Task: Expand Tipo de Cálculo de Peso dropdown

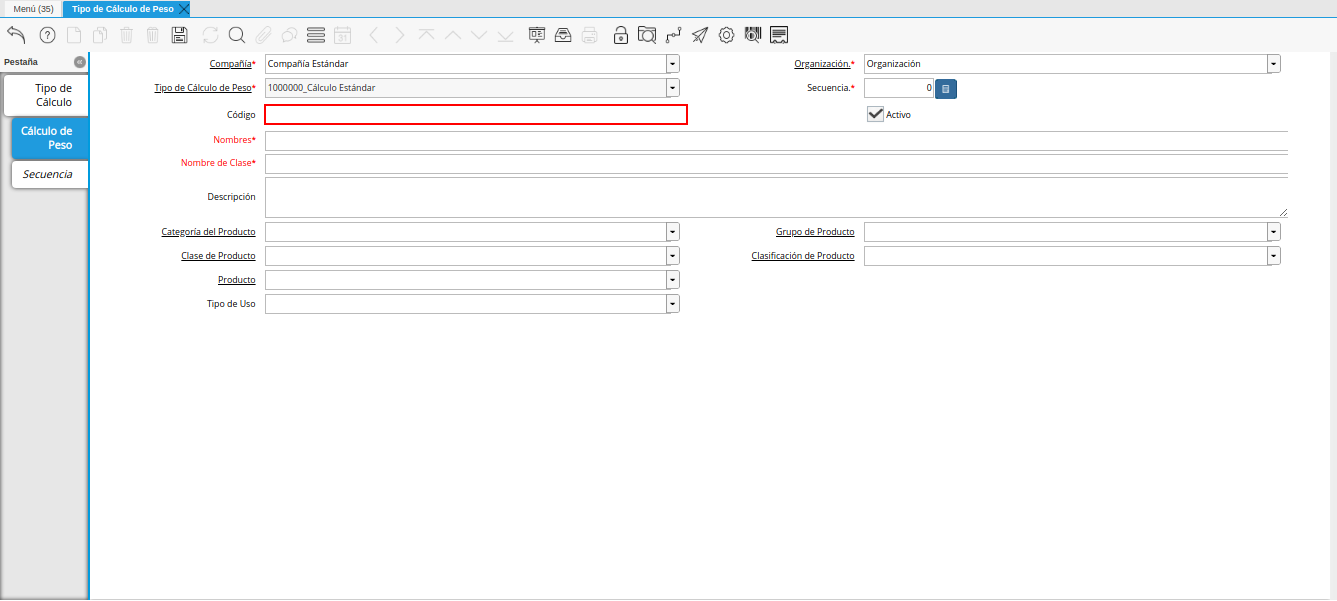Action: pos(672,88)
